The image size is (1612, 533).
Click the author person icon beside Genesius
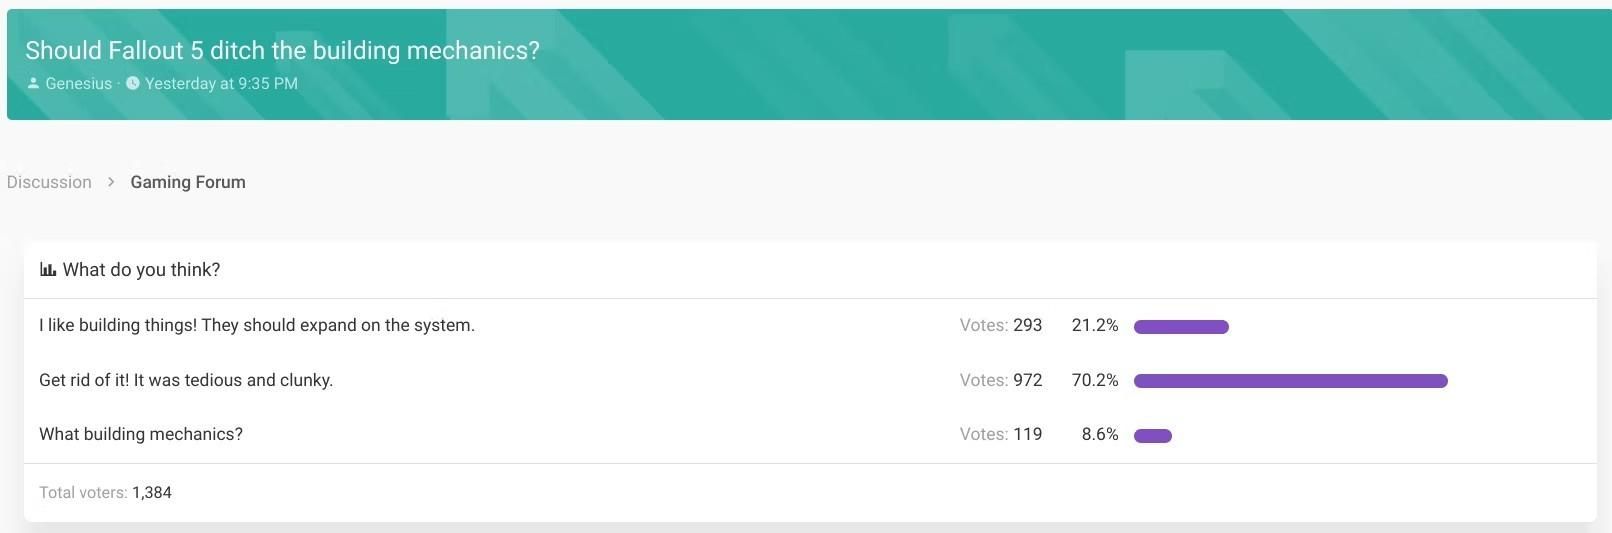pyautogui.click(x=33, y=83)
